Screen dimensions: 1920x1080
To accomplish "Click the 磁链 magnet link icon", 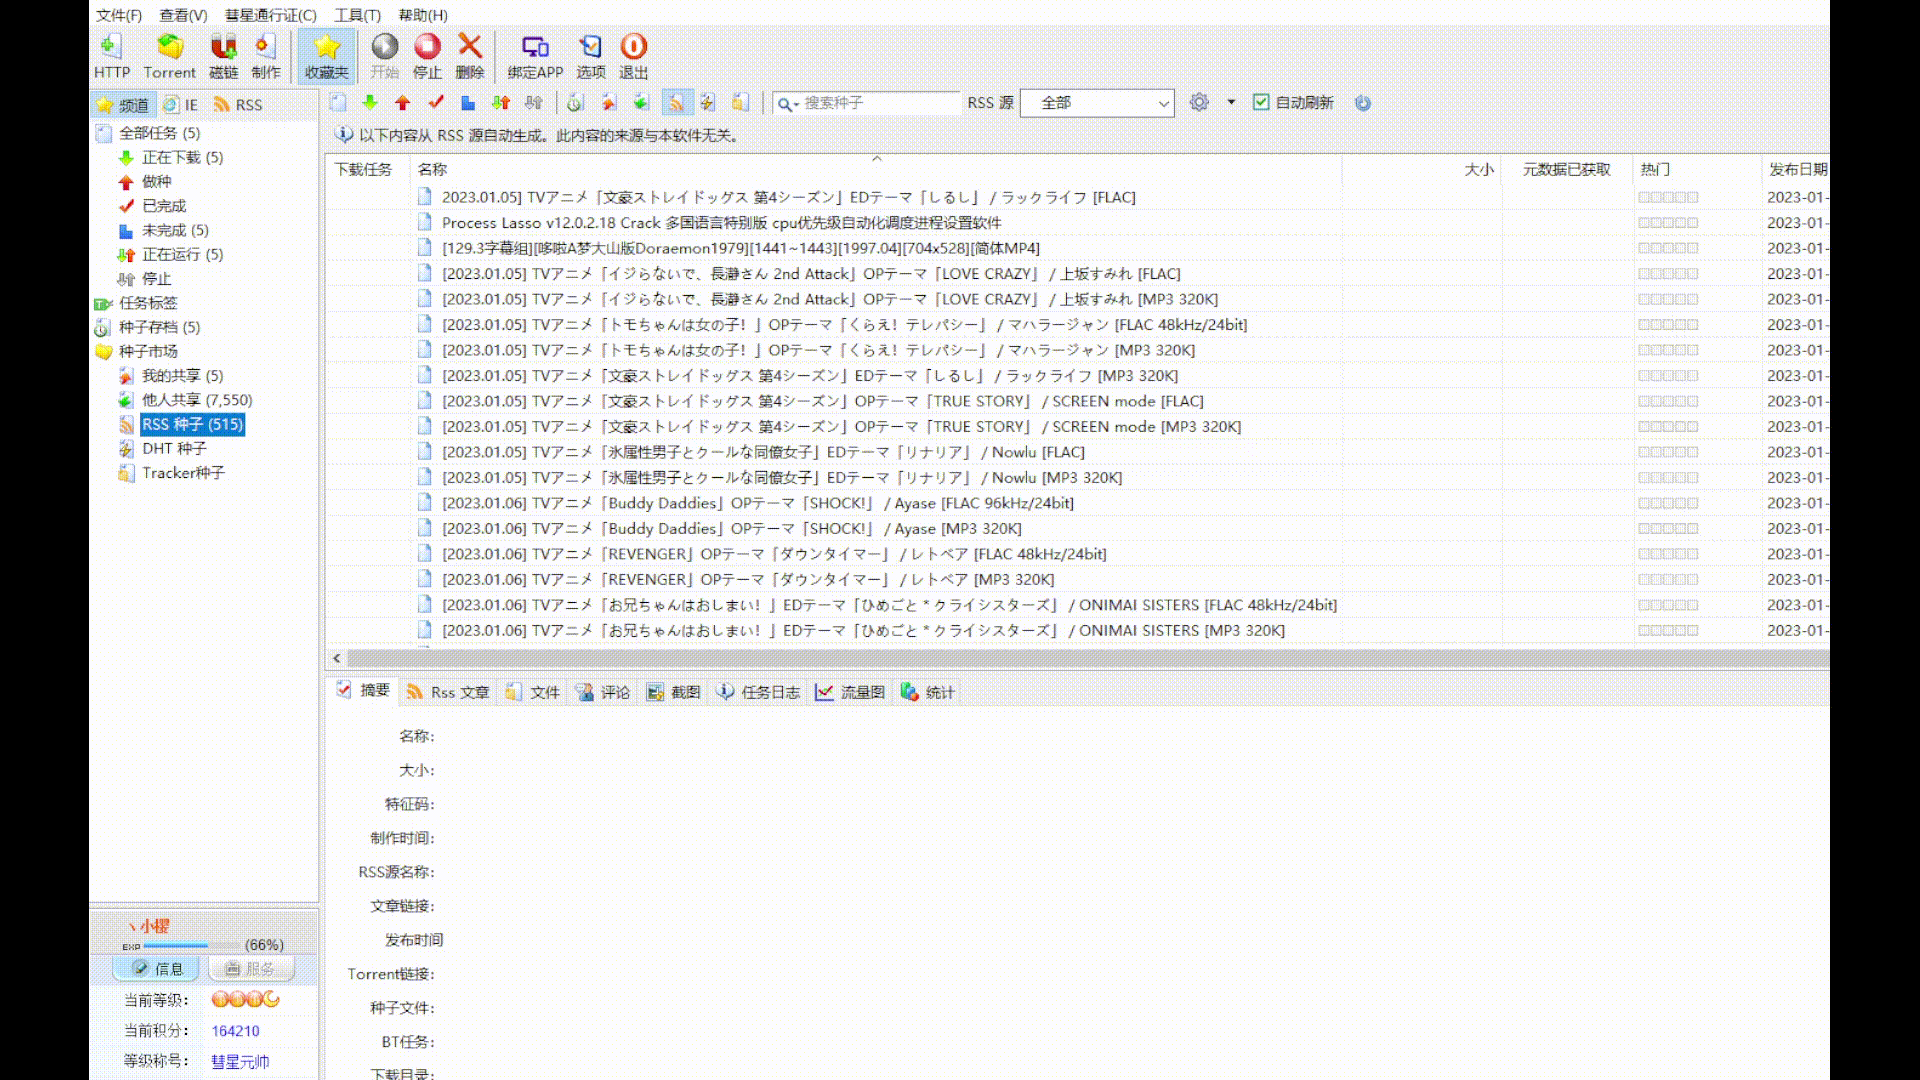I will [223, 56].
